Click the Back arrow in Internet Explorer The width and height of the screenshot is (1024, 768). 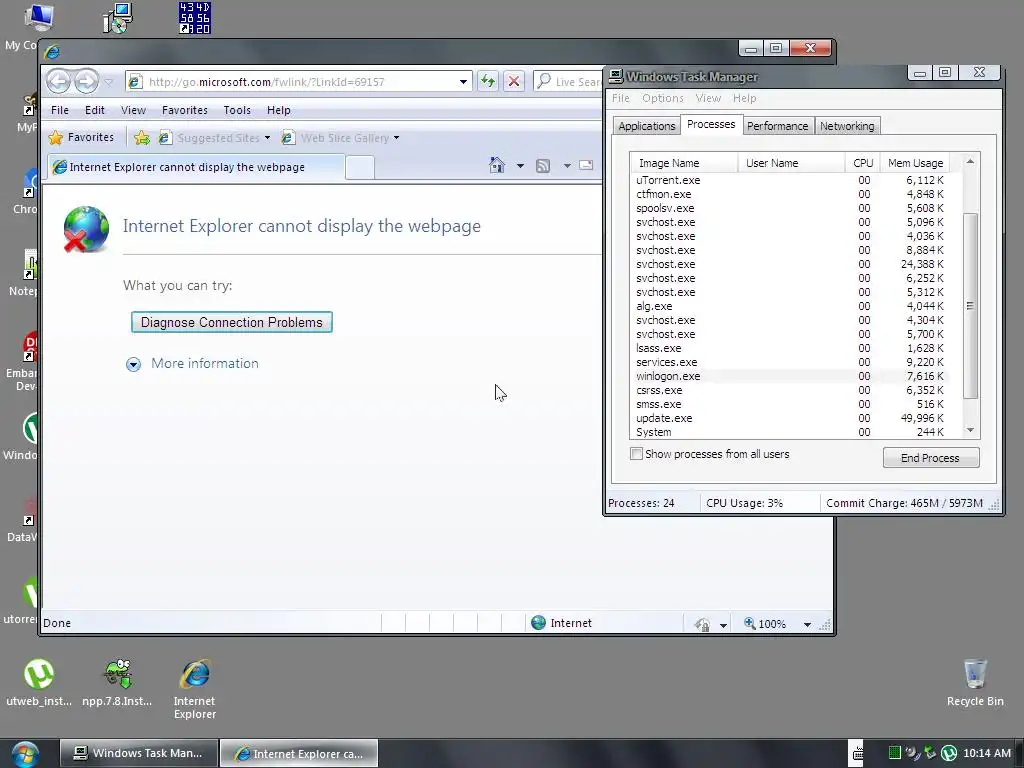[59, 82]
